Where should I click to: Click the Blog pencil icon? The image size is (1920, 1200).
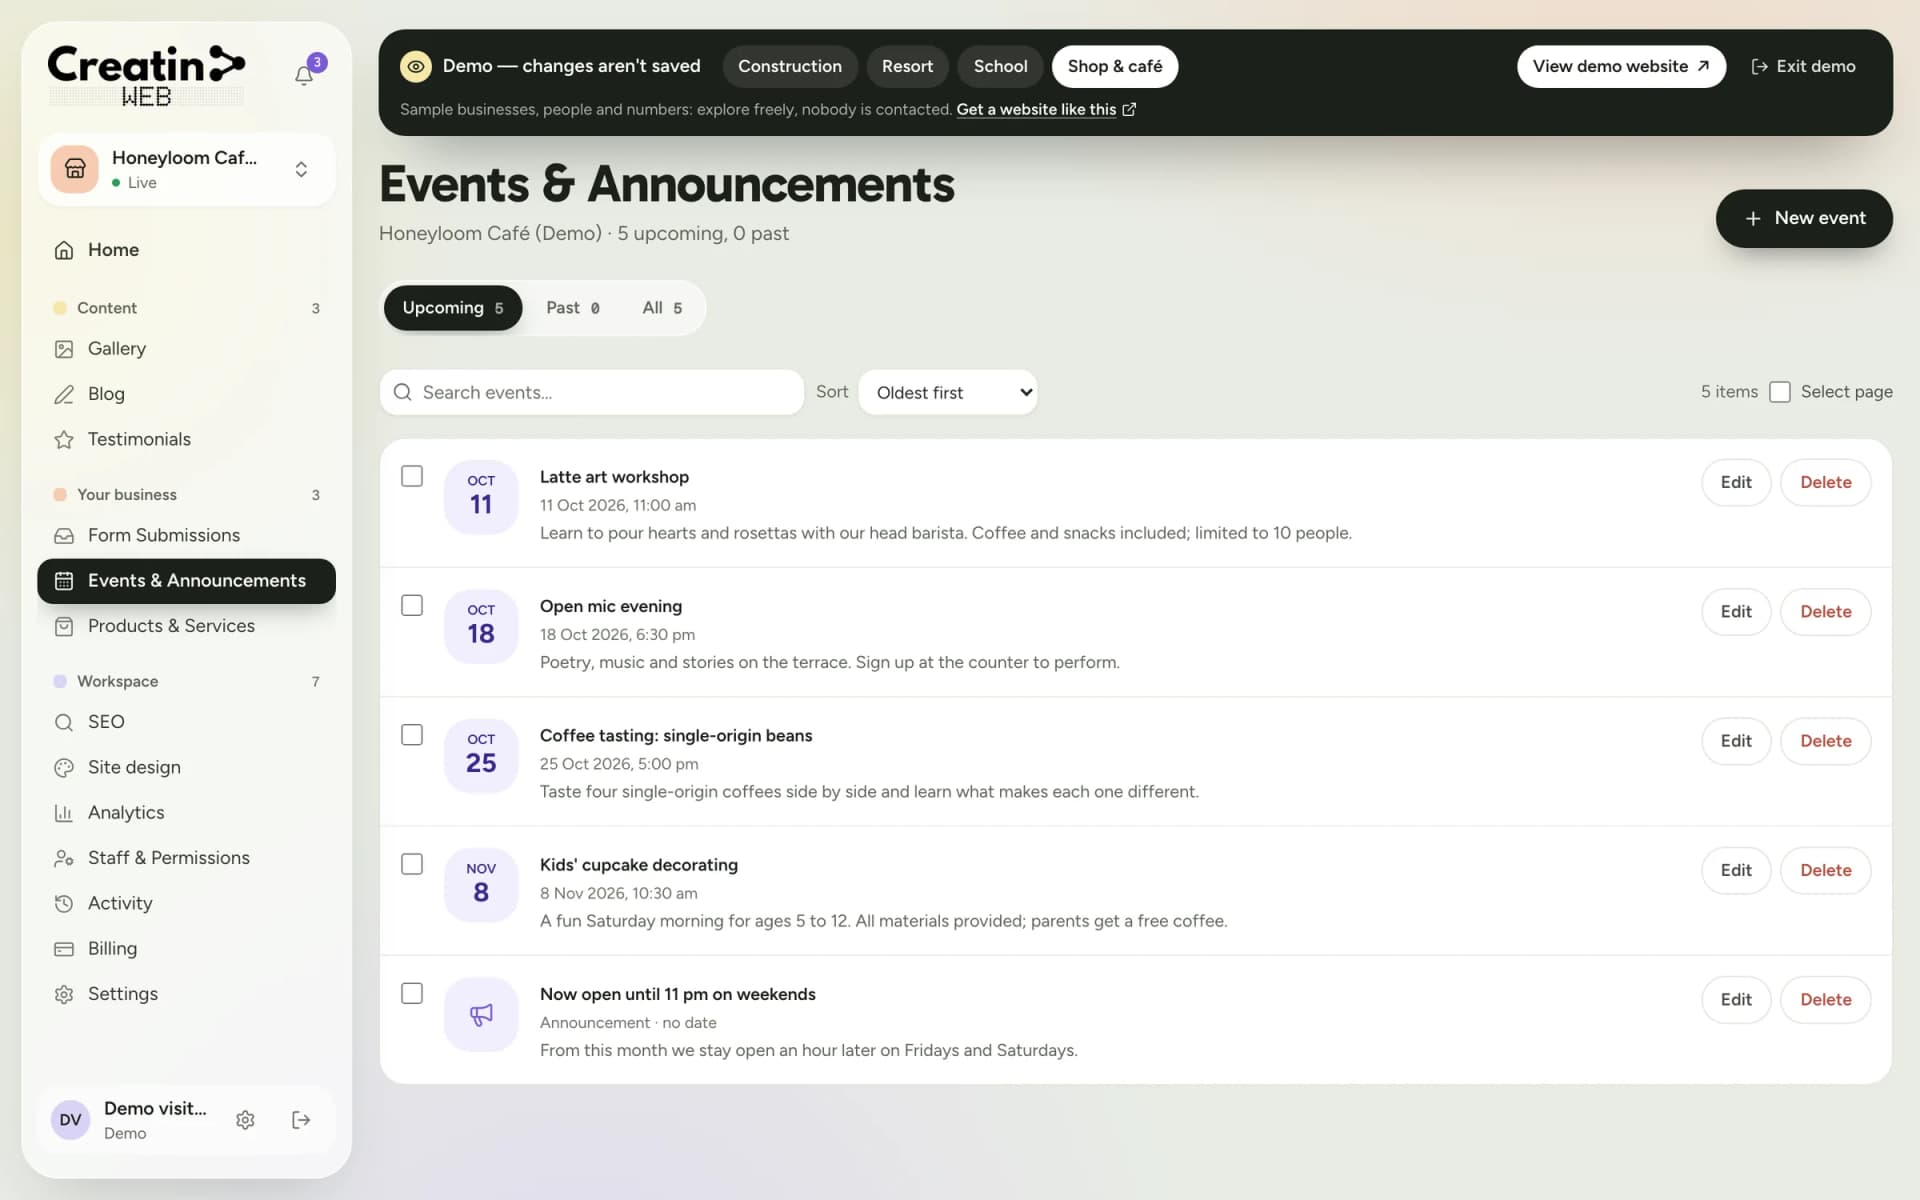pos(64,394)
